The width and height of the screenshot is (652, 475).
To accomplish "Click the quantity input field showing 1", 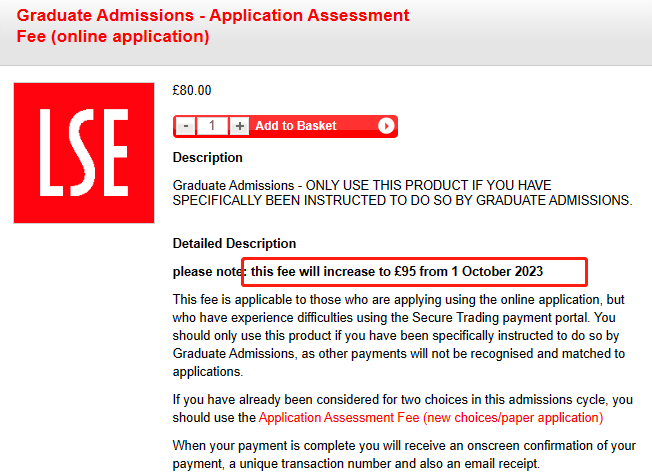I will coord(212,126).
